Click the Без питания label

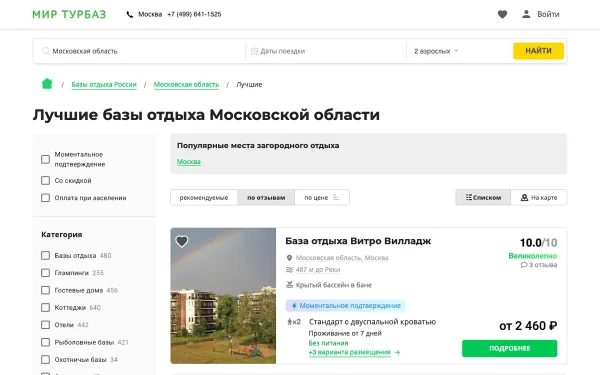pos(328,343)
